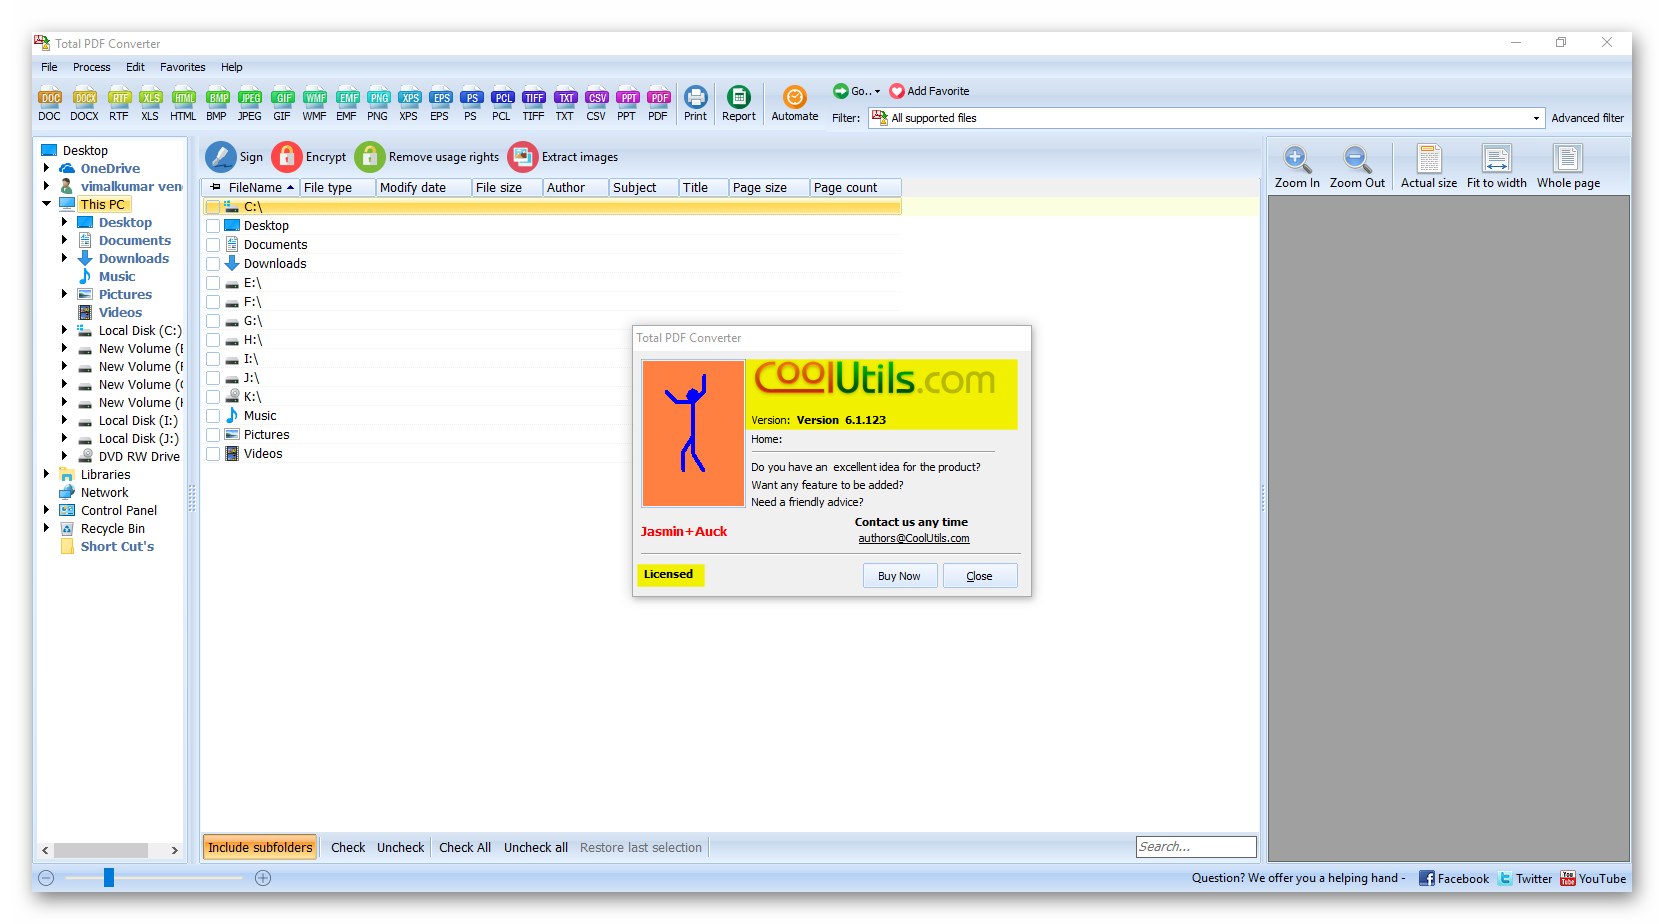This screenshot has height=924, width=1664.
Task: Click the bottom zoom slider handle
Action: coord(108,878)
